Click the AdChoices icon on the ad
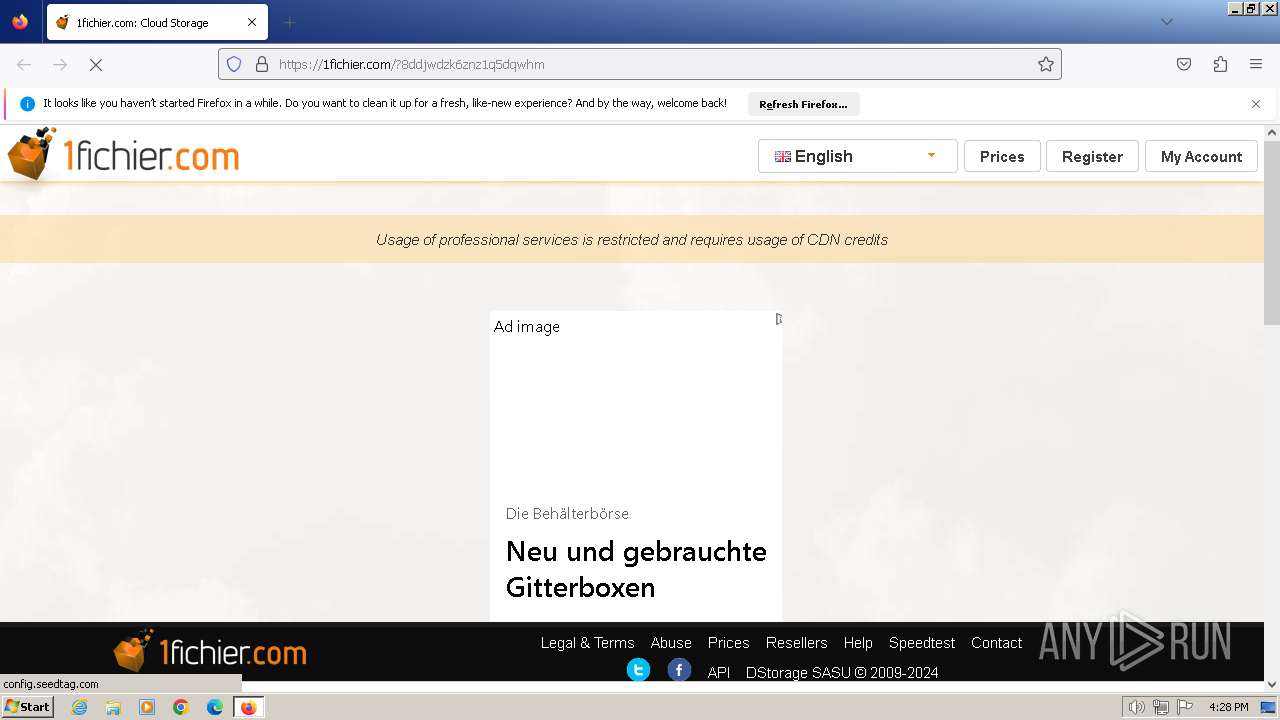This screenshot has height=720, width=1280. (778, 319)
